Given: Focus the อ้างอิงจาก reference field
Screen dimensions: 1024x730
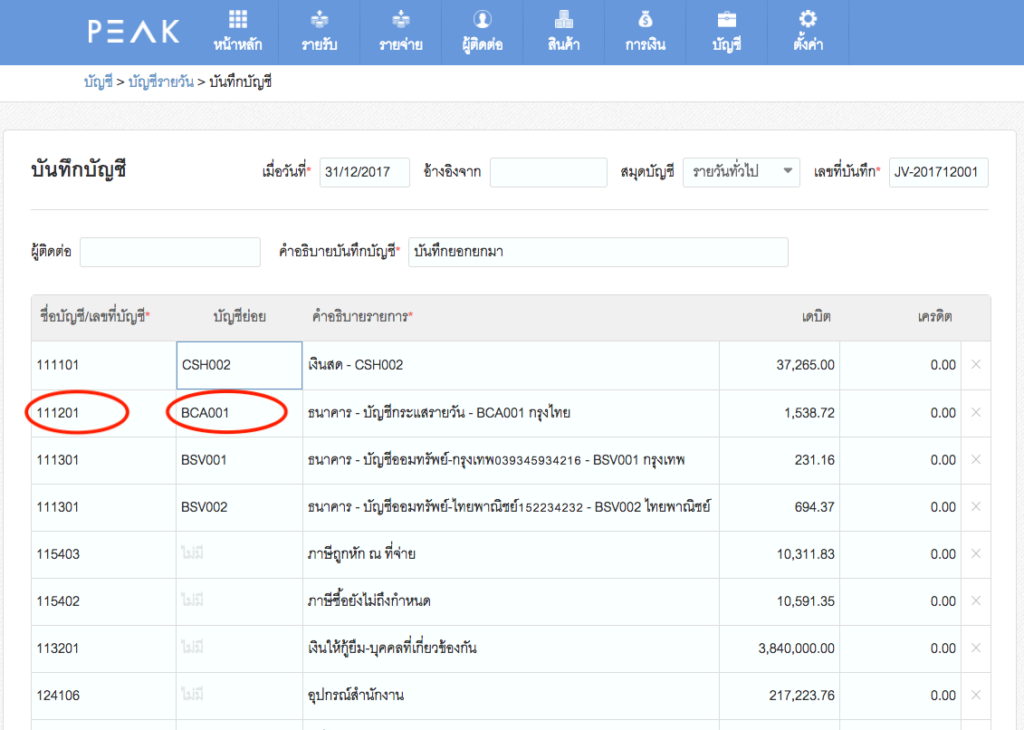Looking at the screenshot, I should tap(548, 172).
